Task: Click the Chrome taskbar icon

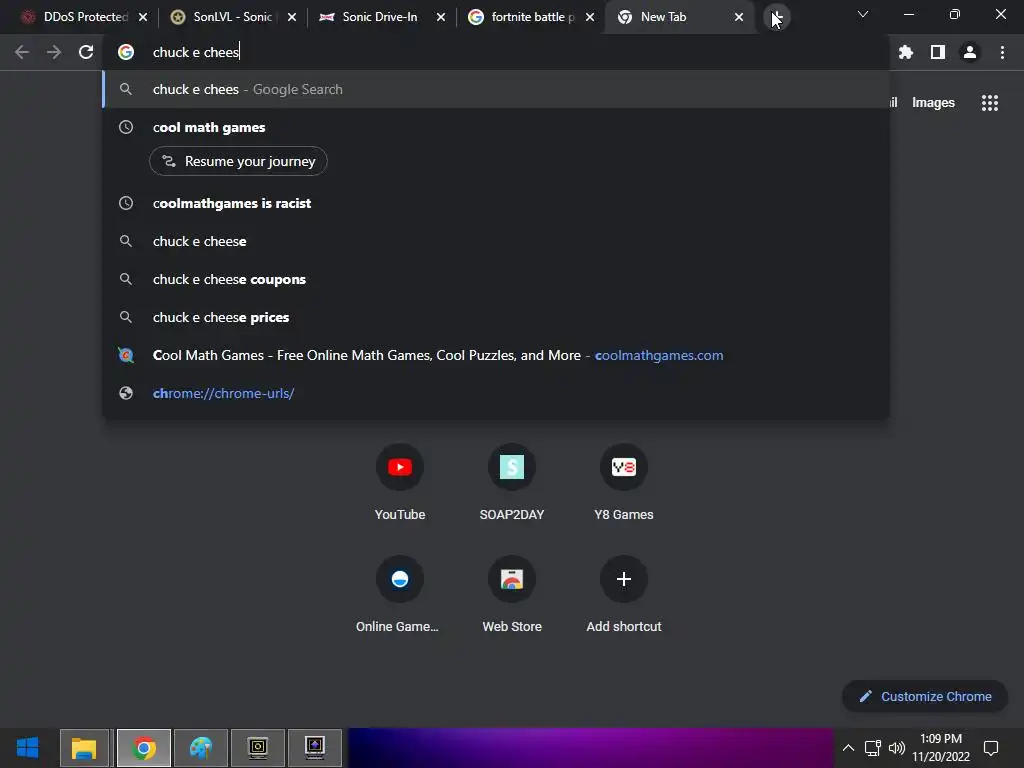Action: click(144, 748)
